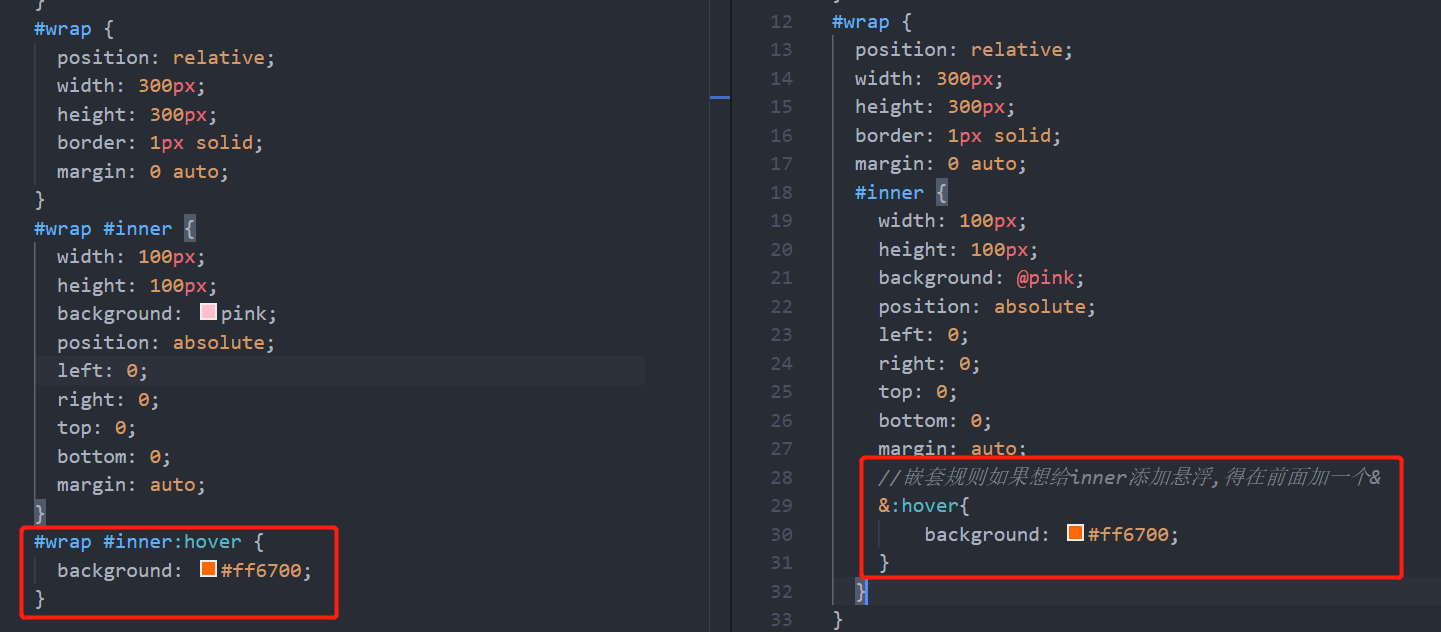Click the highlighted closing brace on line 32
Viewport: 1441px width, 632px height.
tap(861, 591)
